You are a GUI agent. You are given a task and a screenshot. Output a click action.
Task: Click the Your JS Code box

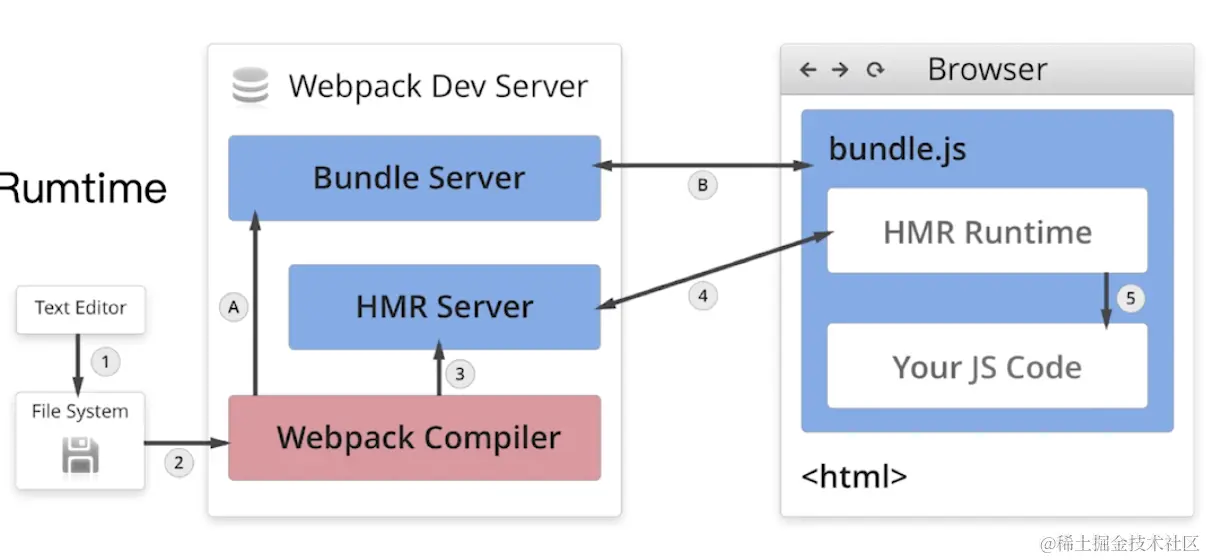[987, 366]
